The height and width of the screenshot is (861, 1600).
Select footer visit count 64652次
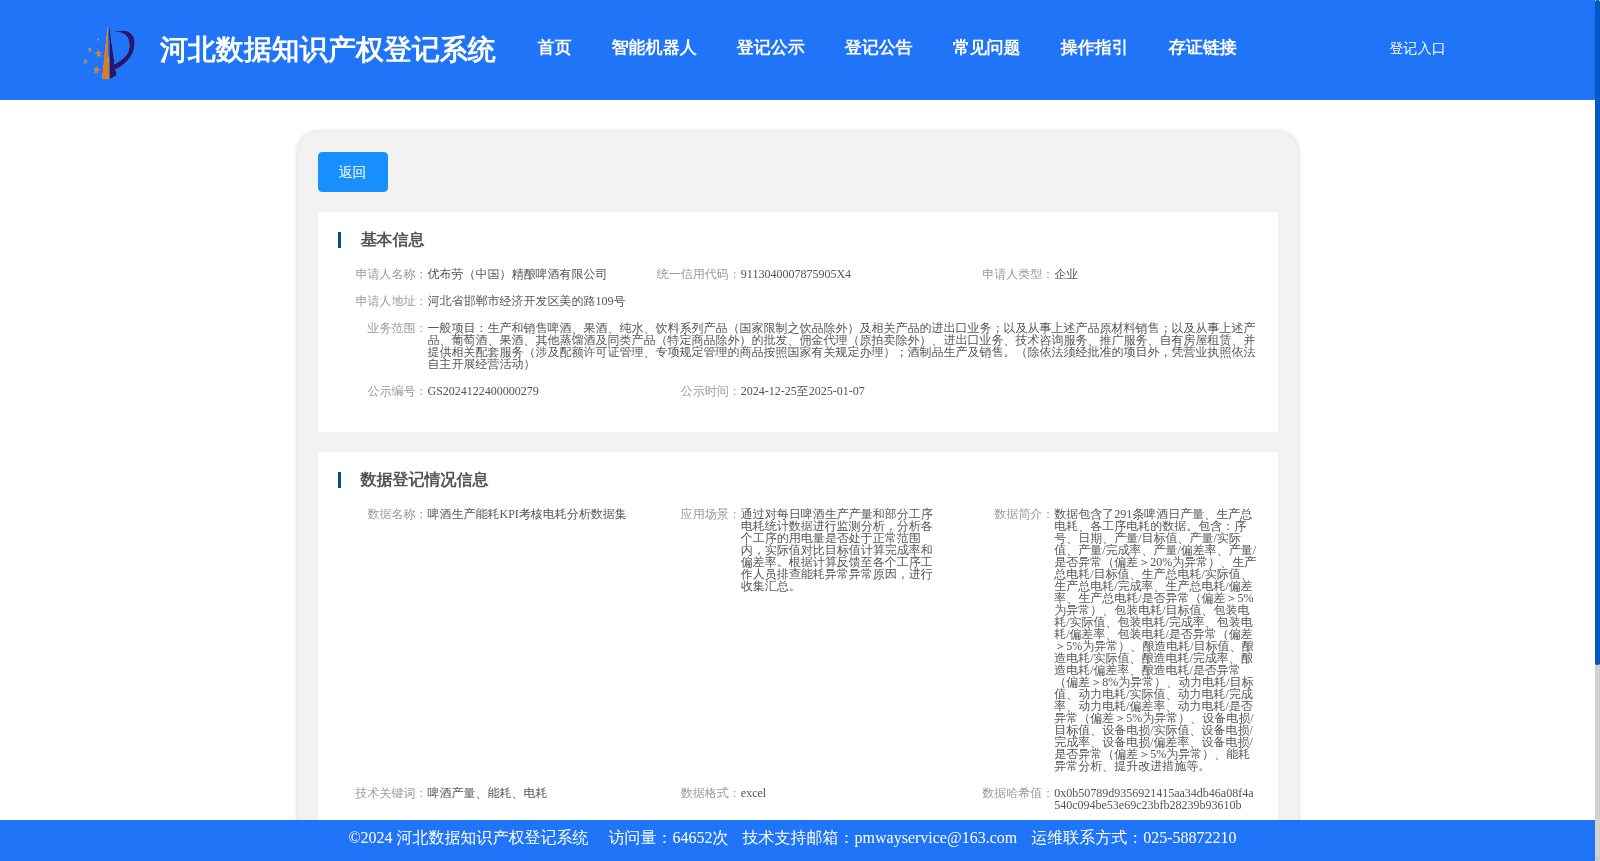(700, 838)
